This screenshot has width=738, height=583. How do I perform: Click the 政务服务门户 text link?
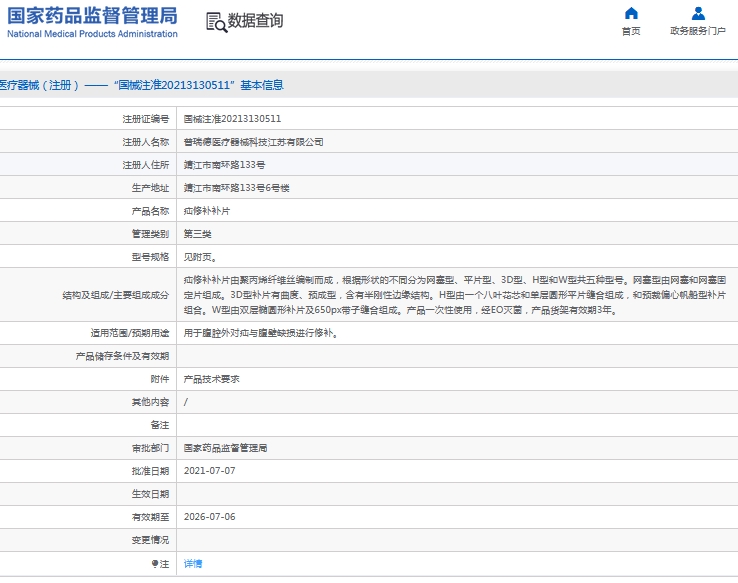[x=698, y=31]
